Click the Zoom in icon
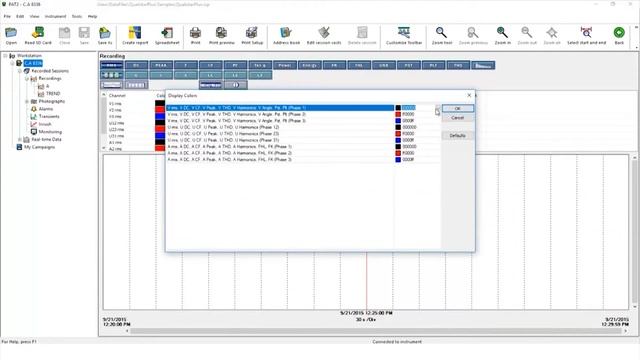This screenshot has height=360, width=640. point(502,36)
